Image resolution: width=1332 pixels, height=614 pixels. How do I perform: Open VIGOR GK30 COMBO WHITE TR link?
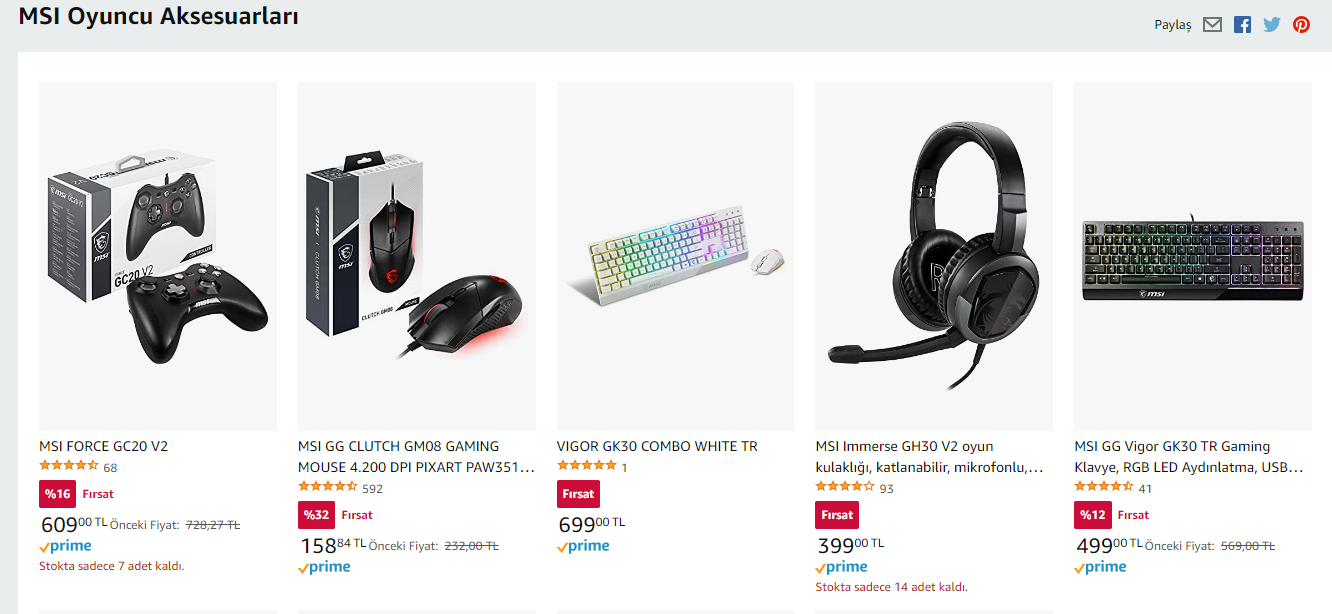(657, 446)
